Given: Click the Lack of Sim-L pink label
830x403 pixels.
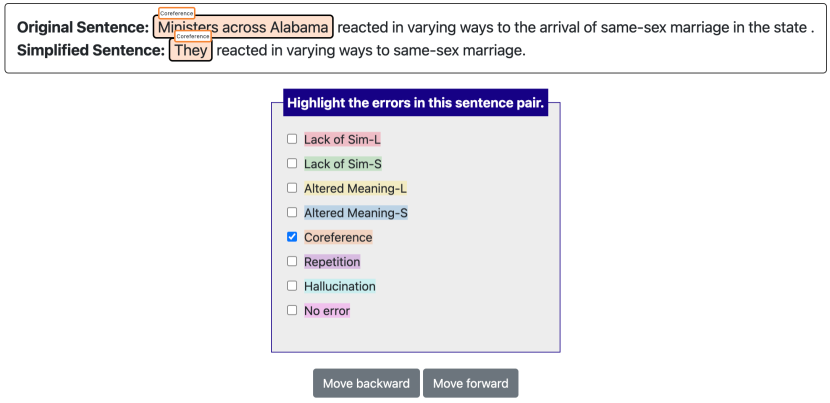Looking at the screenshot, I should [x=342, y=139].
